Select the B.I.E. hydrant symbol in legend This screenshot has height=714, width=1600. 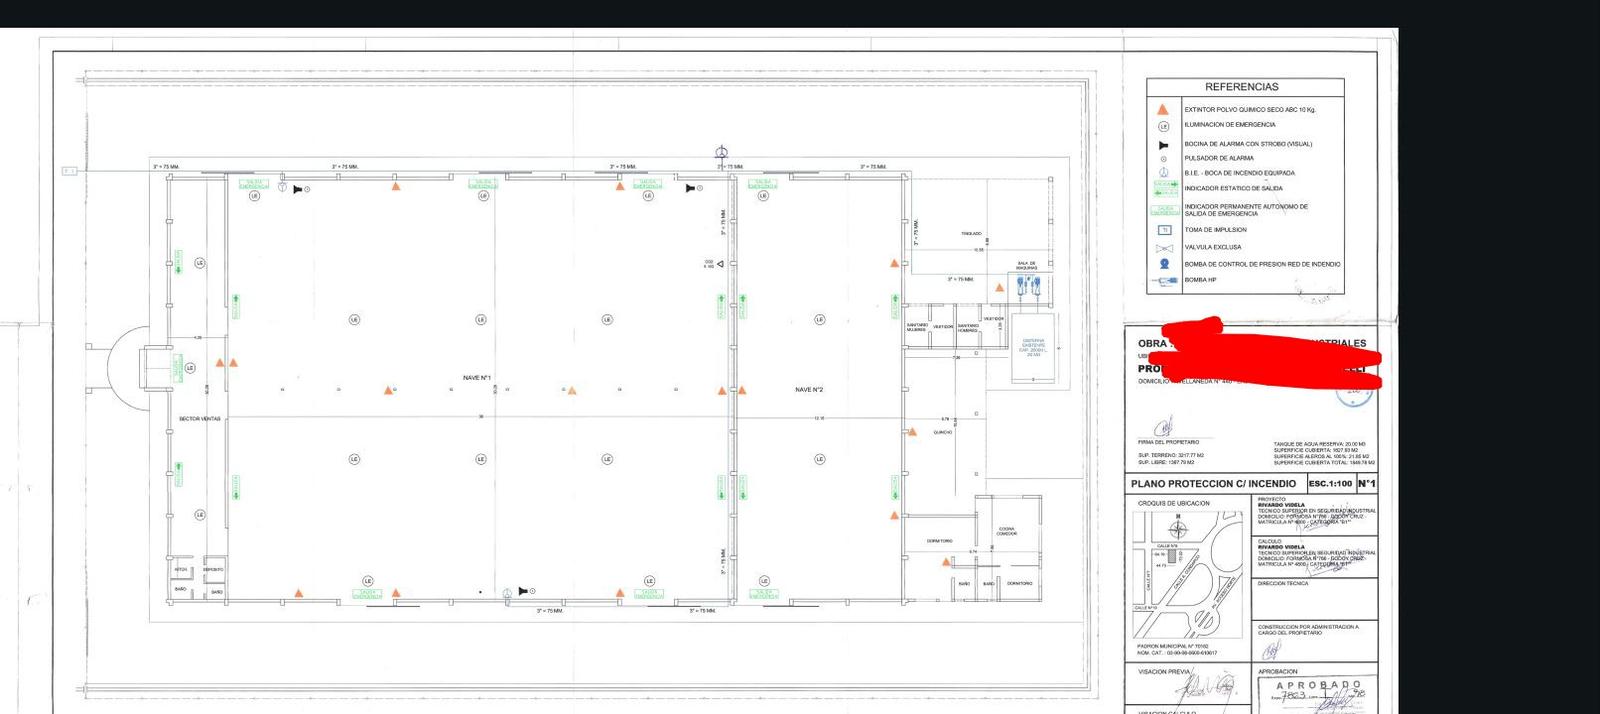coord(1163,173)
